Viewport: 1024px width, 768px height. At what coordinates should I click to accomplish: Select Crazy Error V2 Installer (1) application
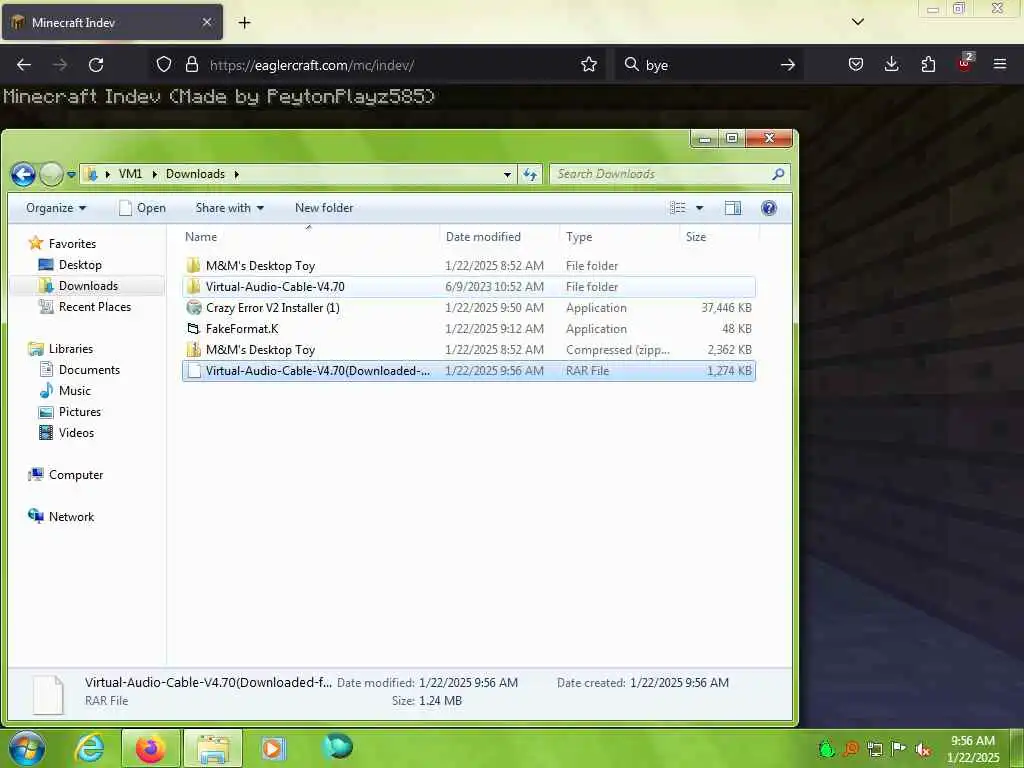click(x=469, y=308)
